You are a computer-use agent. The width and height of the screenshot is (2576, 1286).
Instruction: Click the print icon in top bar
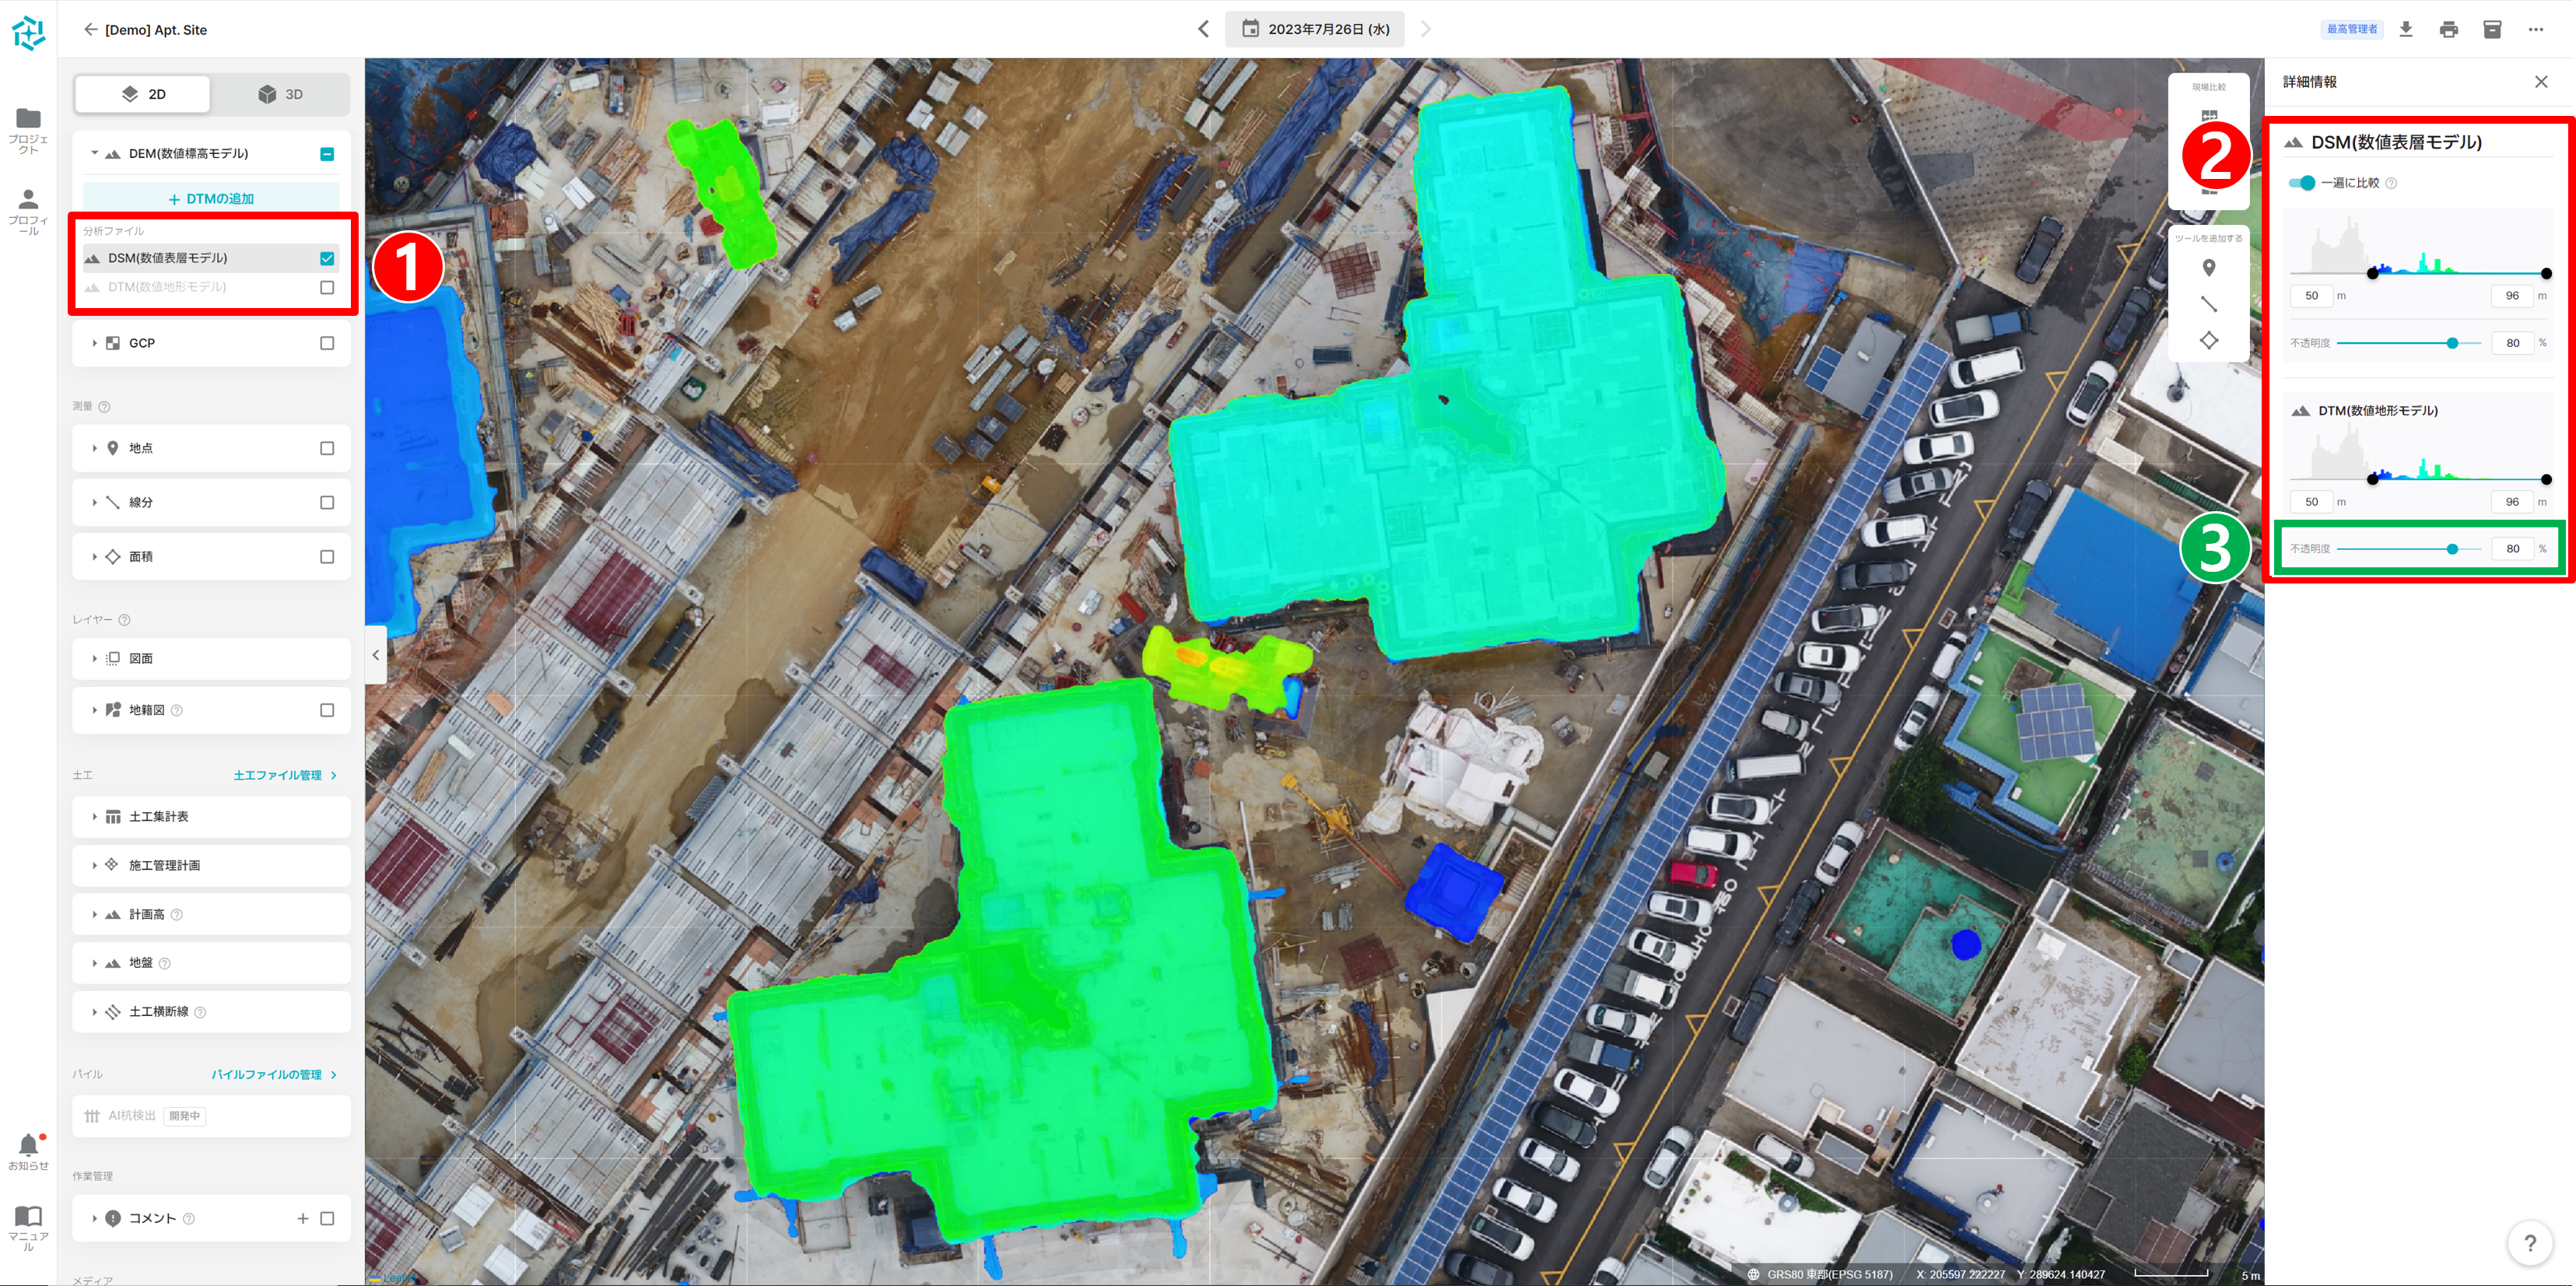point(2449,29)
